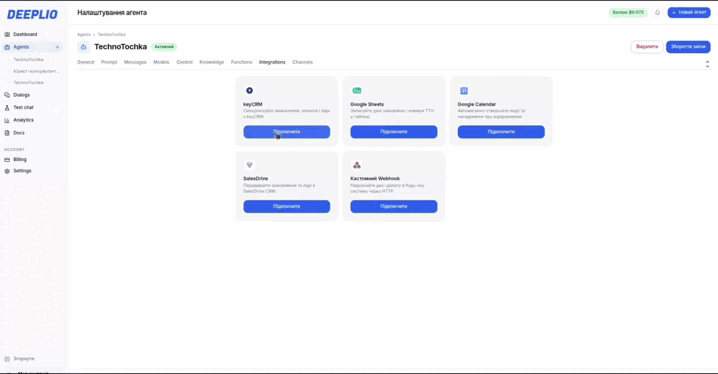Open the Test chat flask icon

(7, 108)
